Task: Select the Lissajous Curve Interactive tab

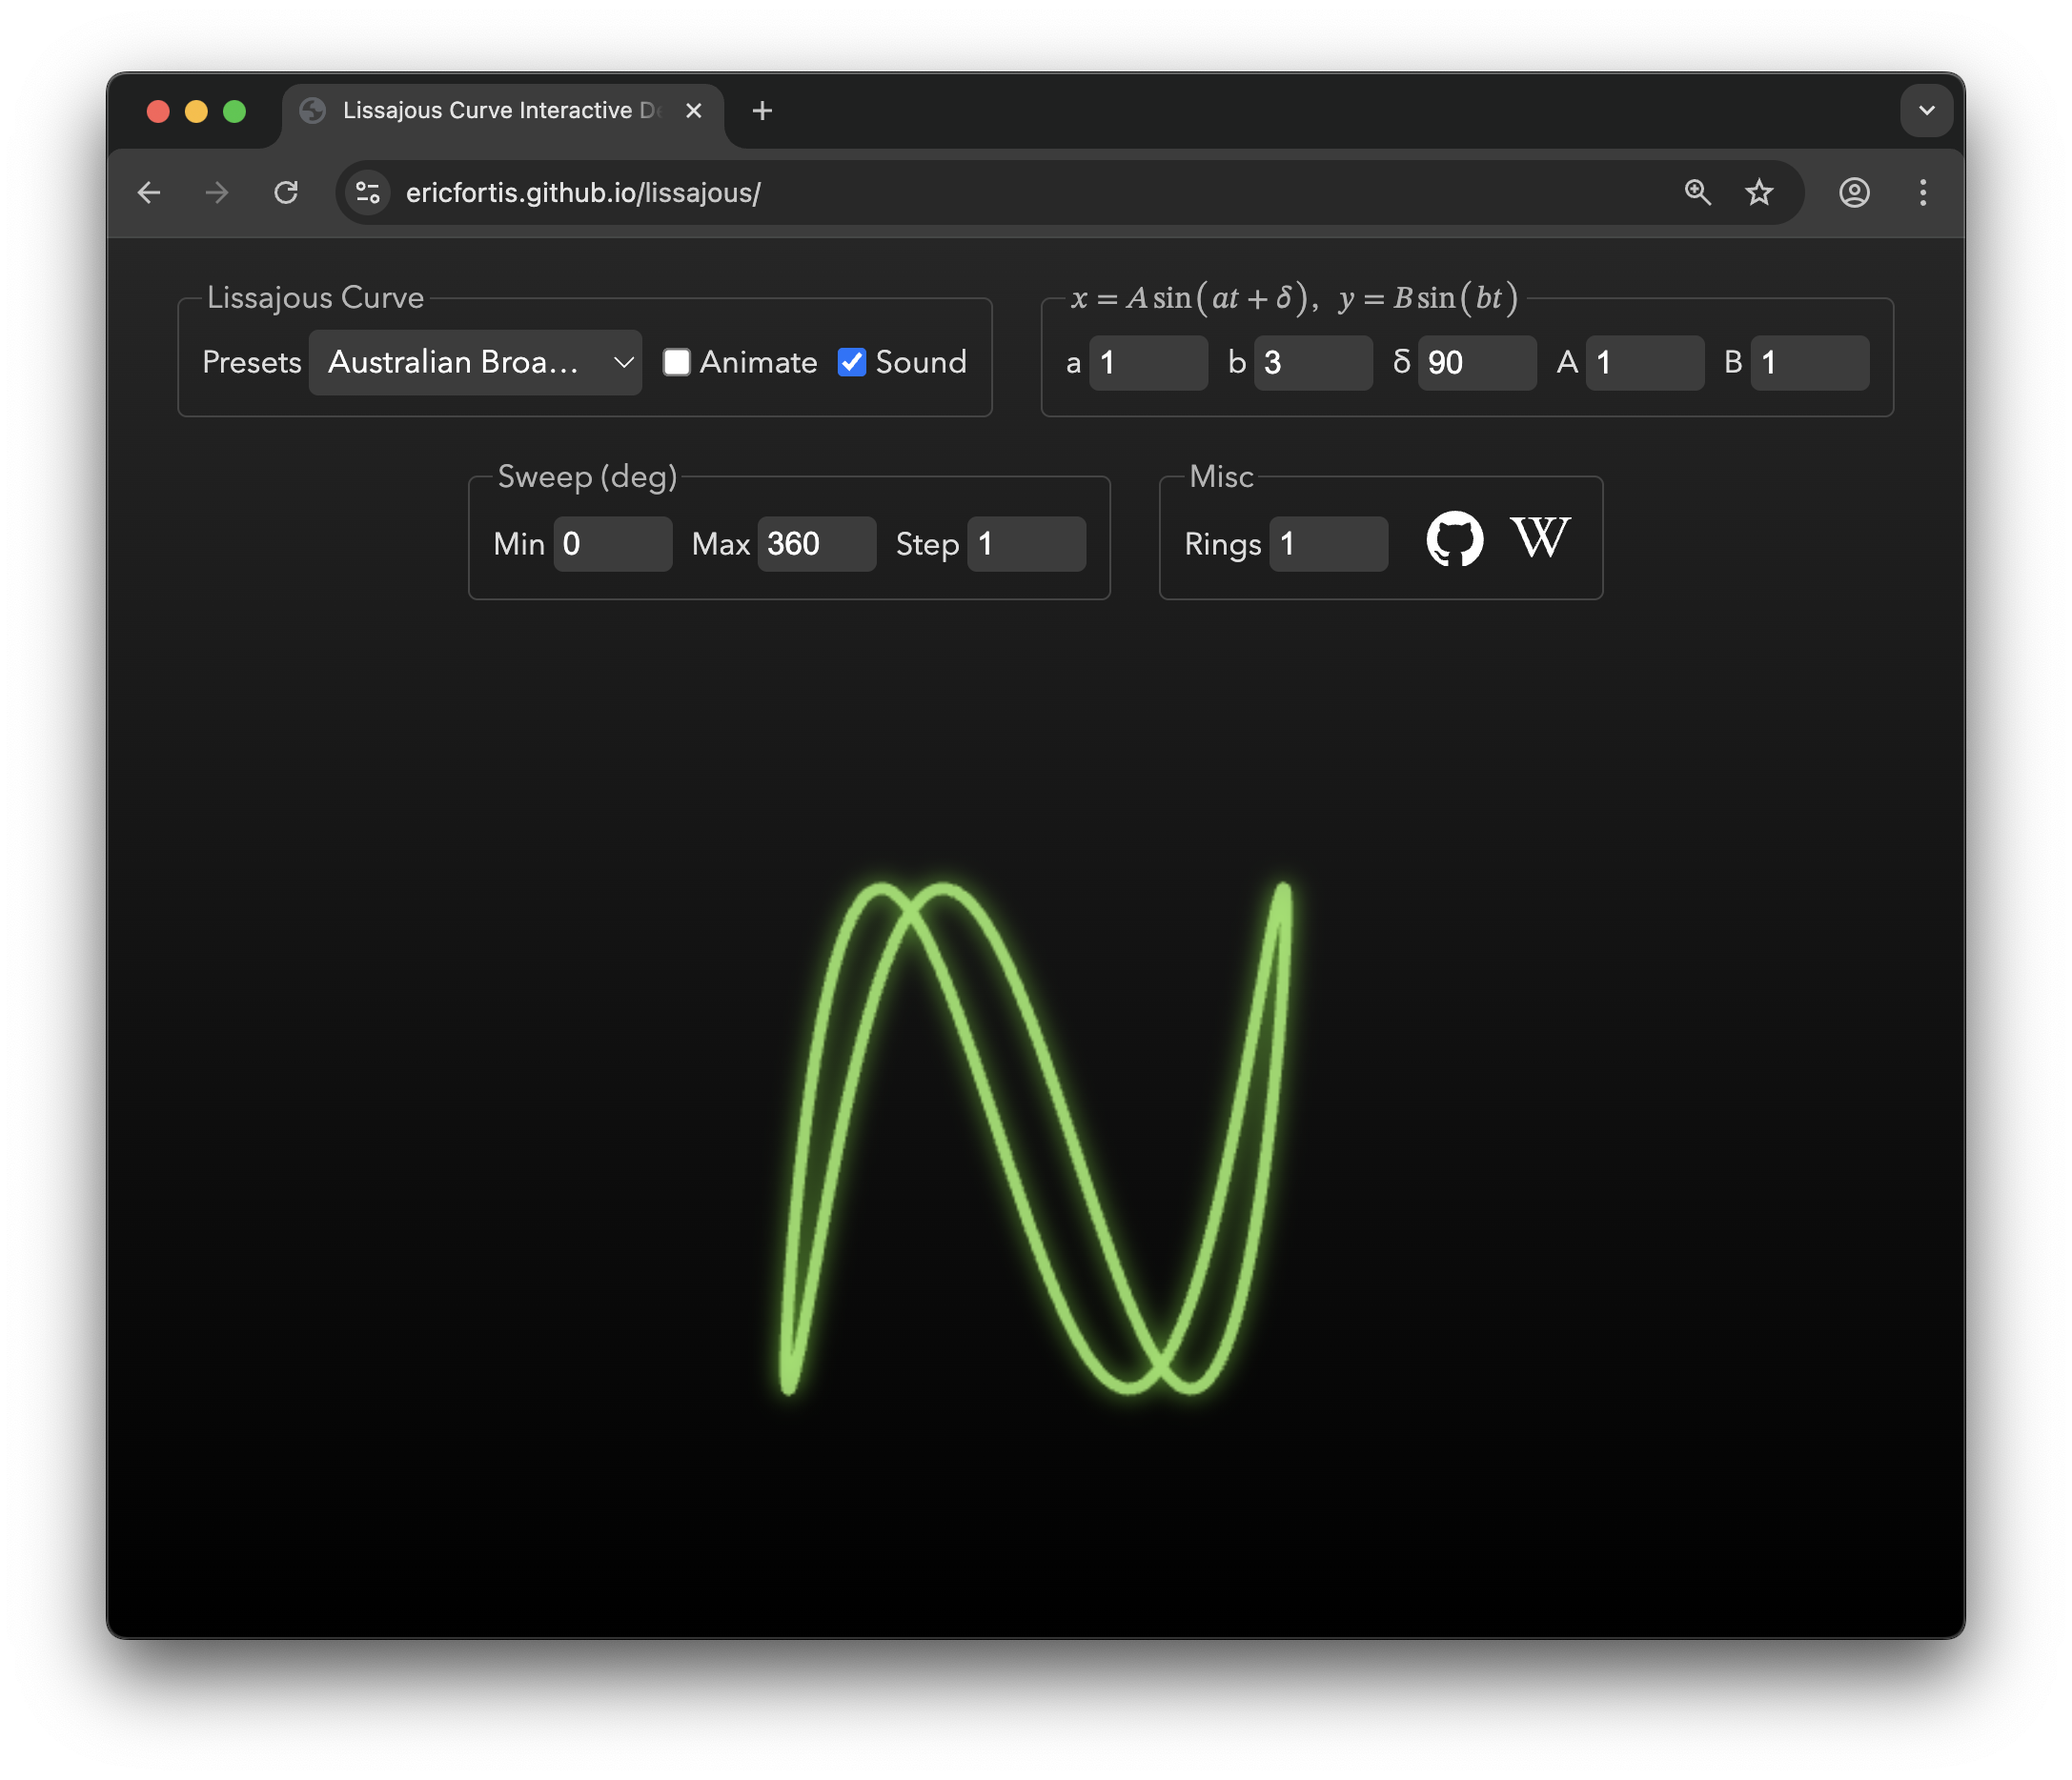Action: [500, 110]
